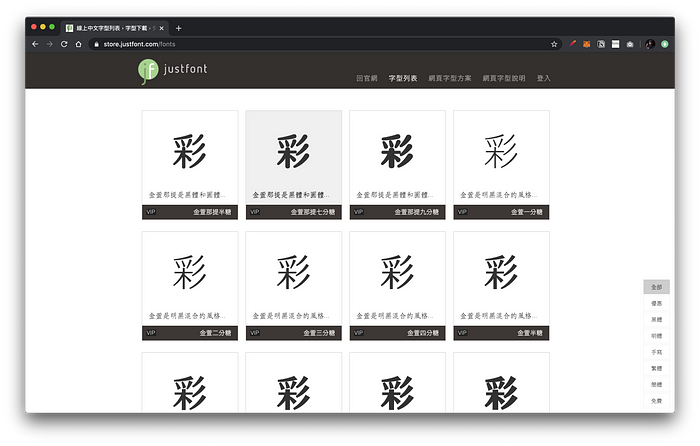Image resolution: width=700 pixels, height=446 pixels.
Task: Click the padlock site info icon
Action: pos(96,44)
